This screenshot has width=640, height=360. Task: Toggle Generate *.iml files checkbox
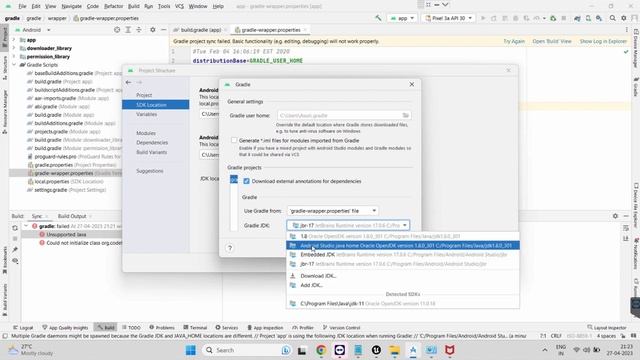(234, 140)
